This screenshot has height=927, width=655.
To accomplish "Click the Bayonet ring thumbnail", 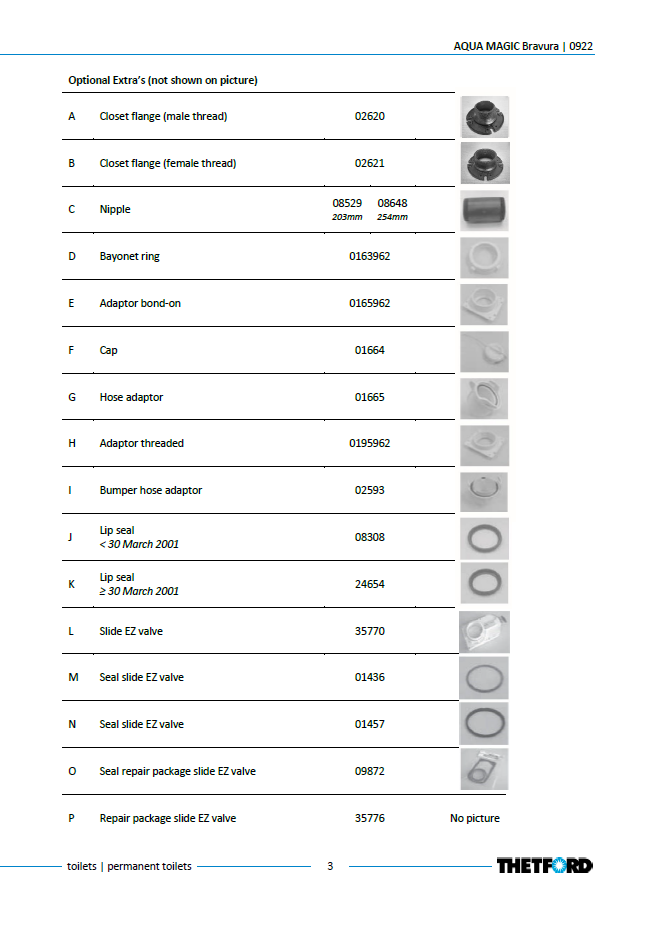I will 484,258.
